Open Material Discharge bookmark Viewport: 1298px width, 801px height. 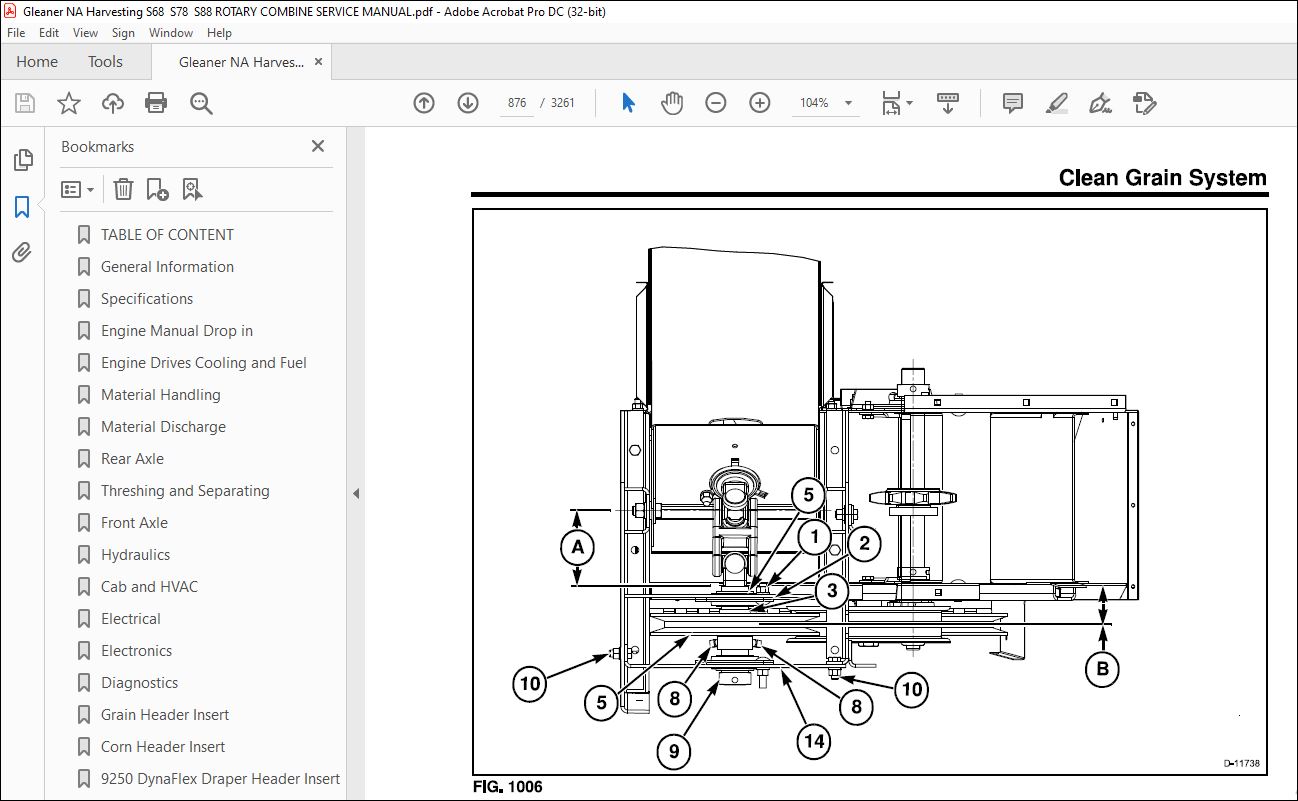point(163,427)
